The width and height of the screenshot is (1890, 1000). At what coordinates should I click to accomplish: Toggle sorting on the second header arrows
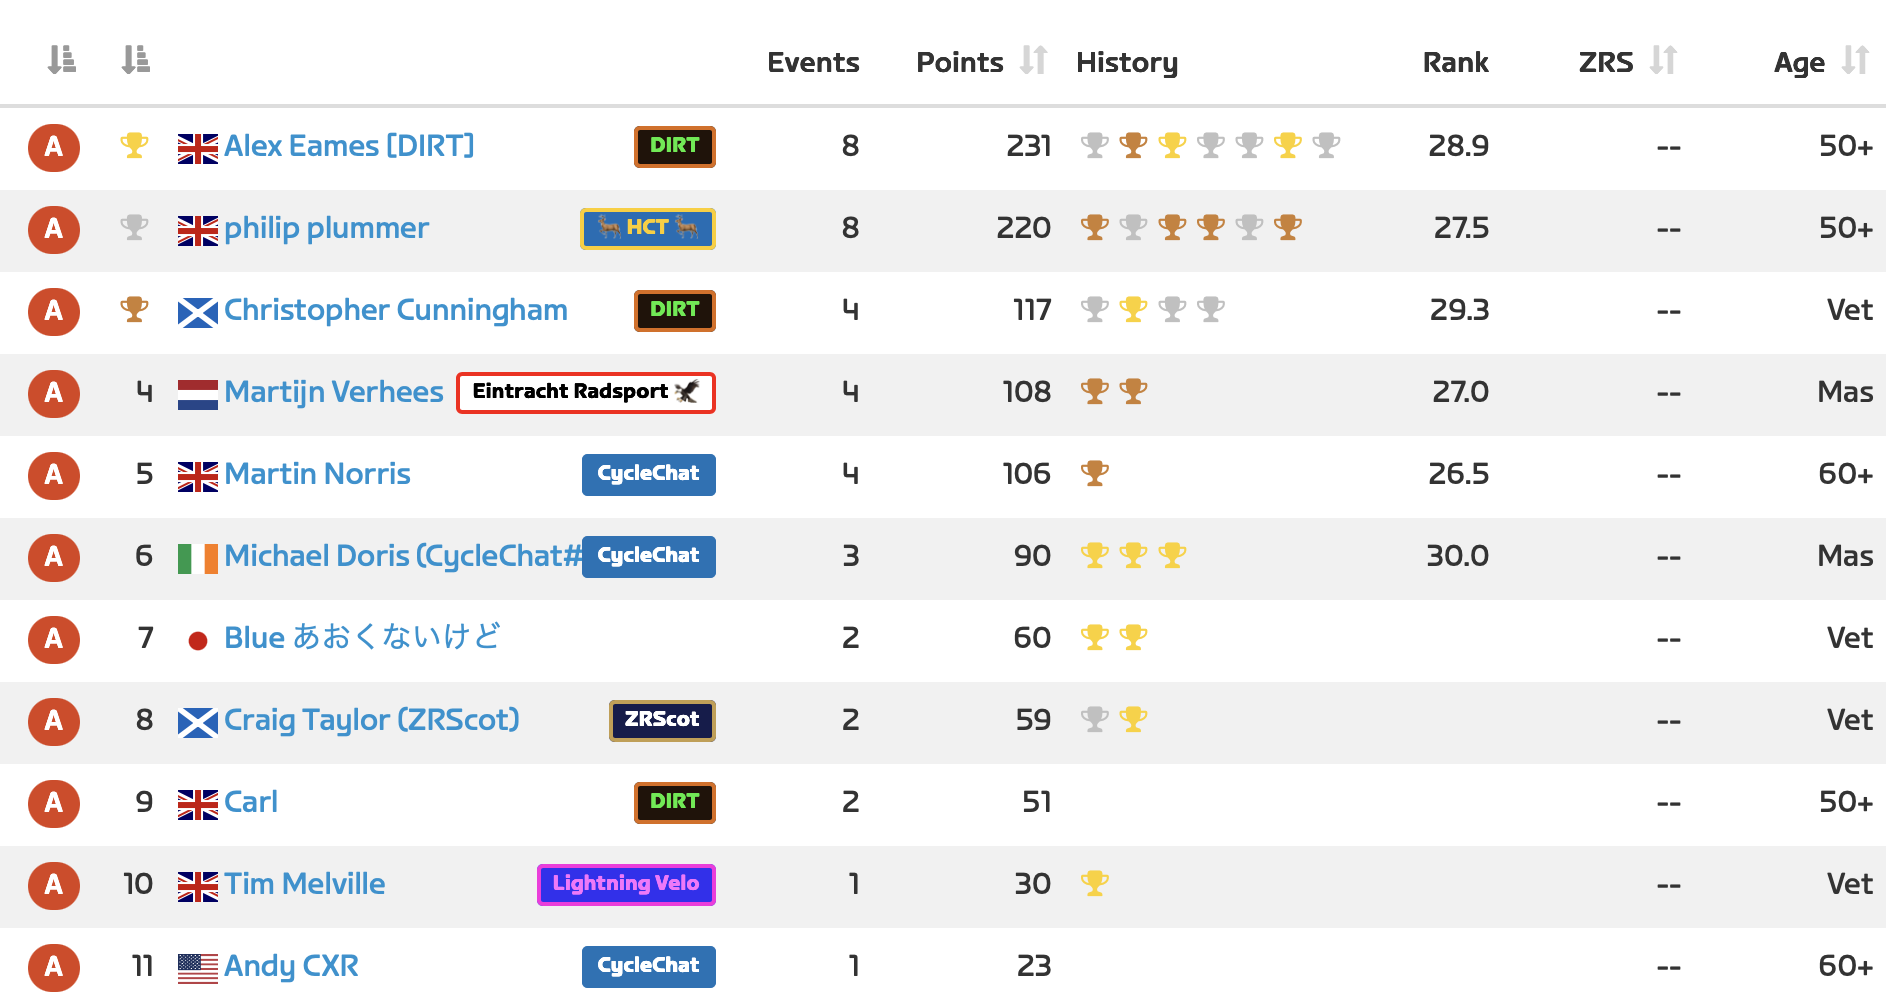(137, 58)
